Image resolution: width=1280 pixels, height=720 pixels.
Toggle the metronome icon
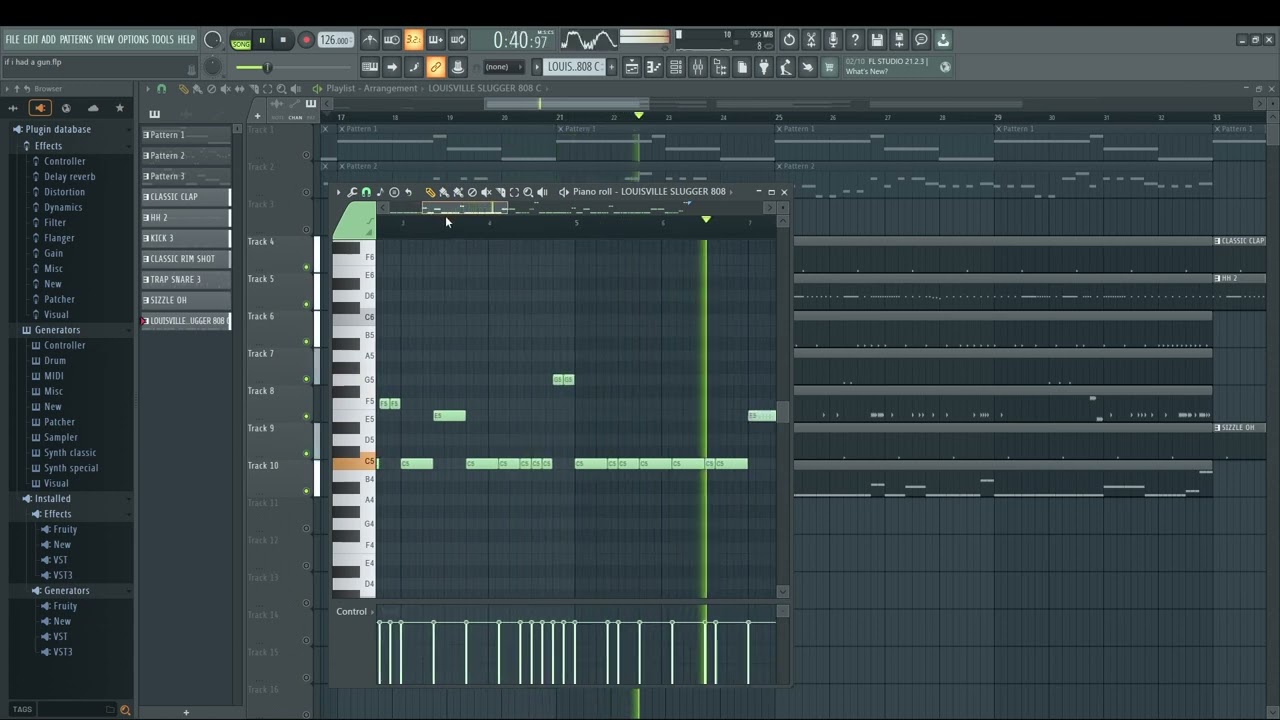click(370, 40)
